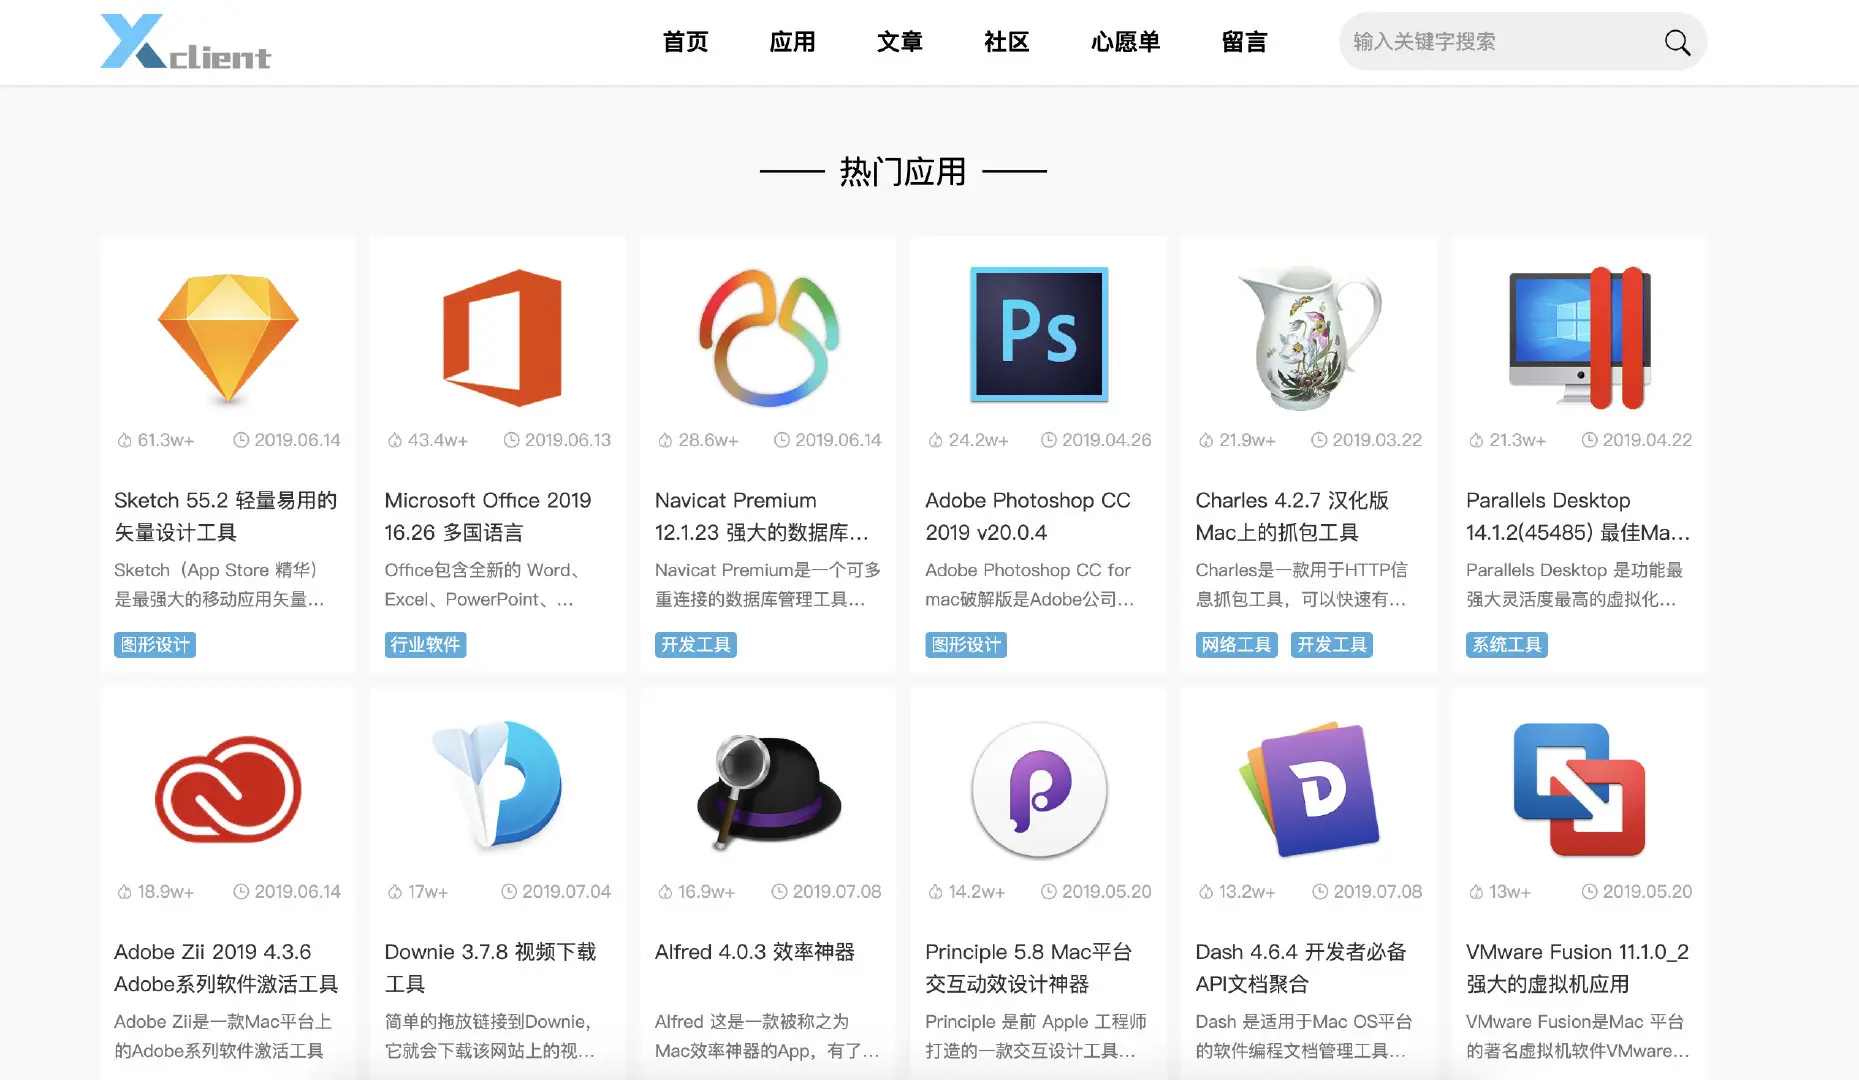Image resolution: width=1859 pixels, height=1080 pixels.
Task: Open the Photoshop Ps app icon
Action: click(x=1039, y=334)
